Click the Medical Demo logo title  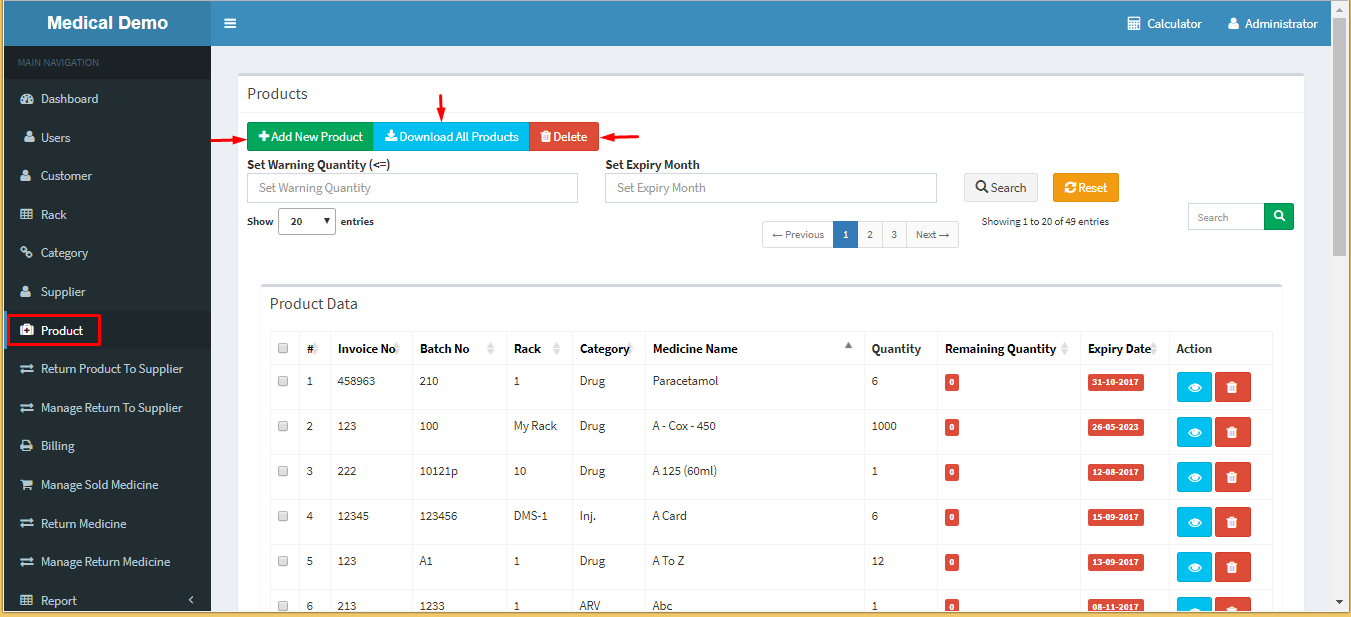click(108, 23)
